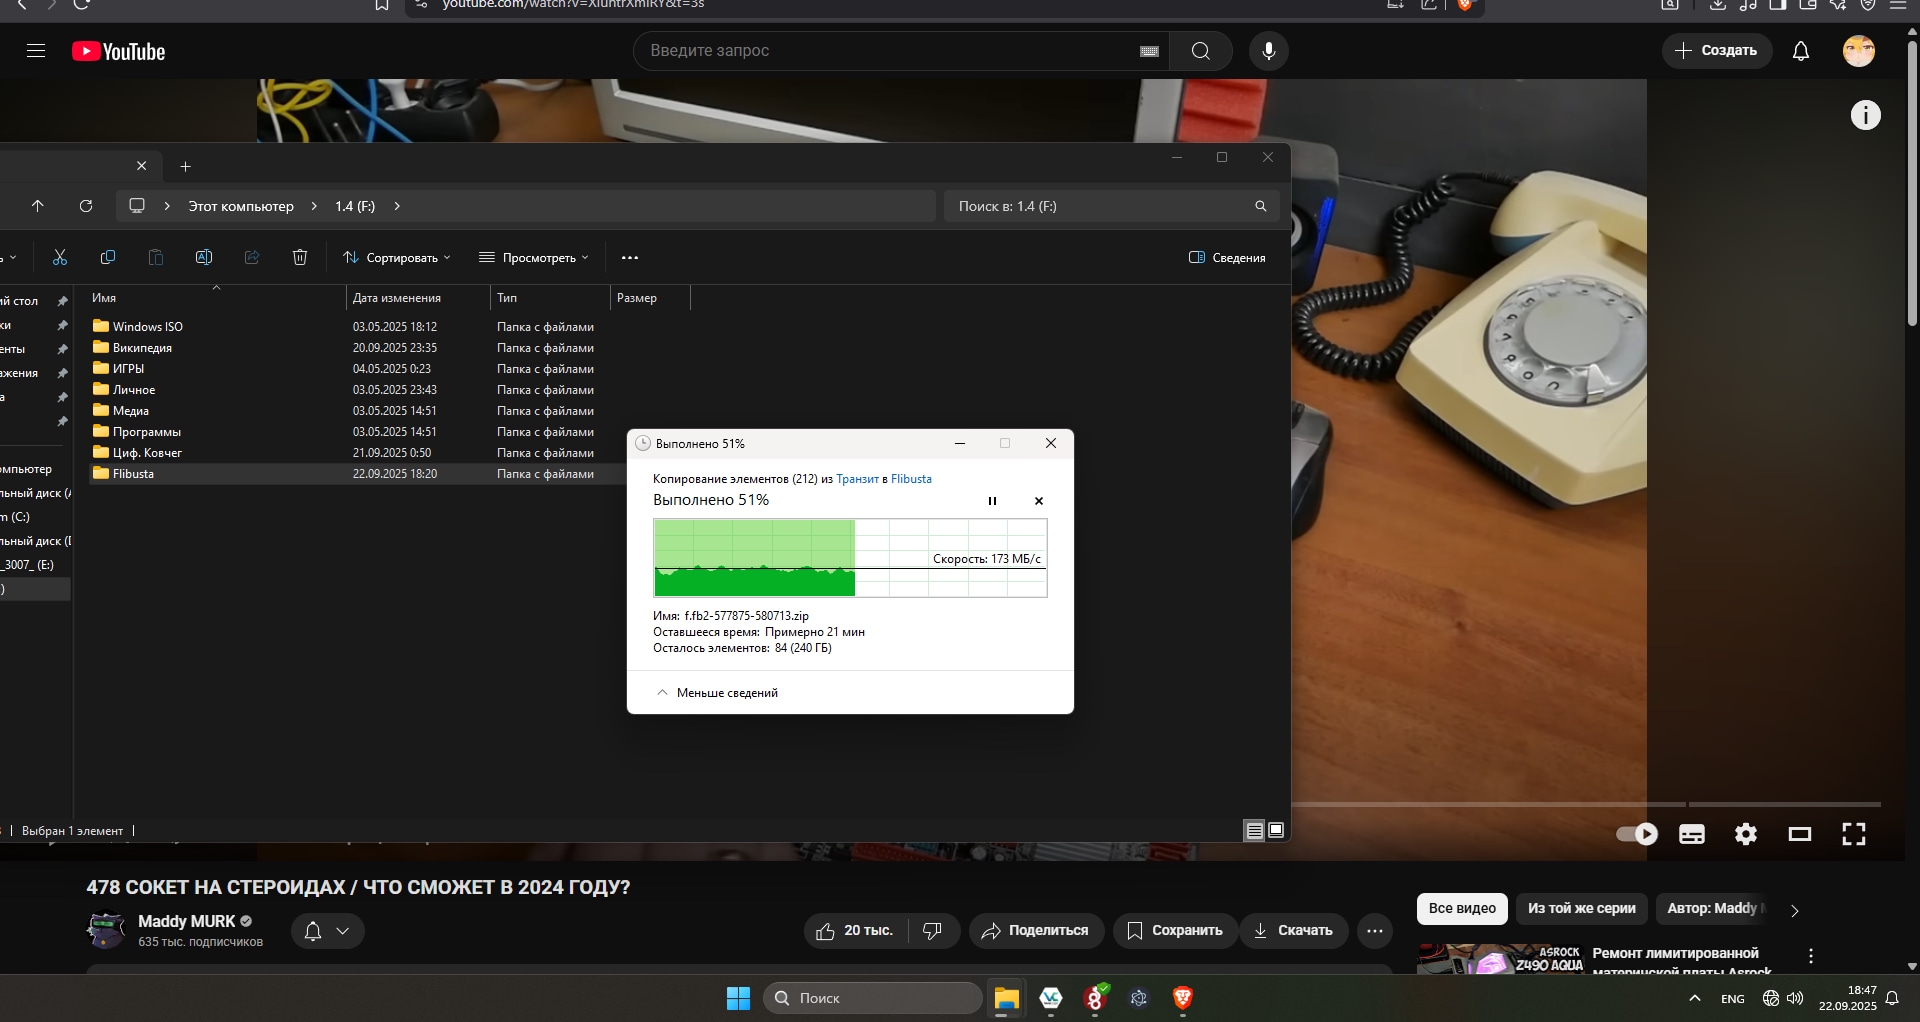Click YouTube voice search microphone
Screen dimensions: 1920x1022
(x=1268, y=51)
